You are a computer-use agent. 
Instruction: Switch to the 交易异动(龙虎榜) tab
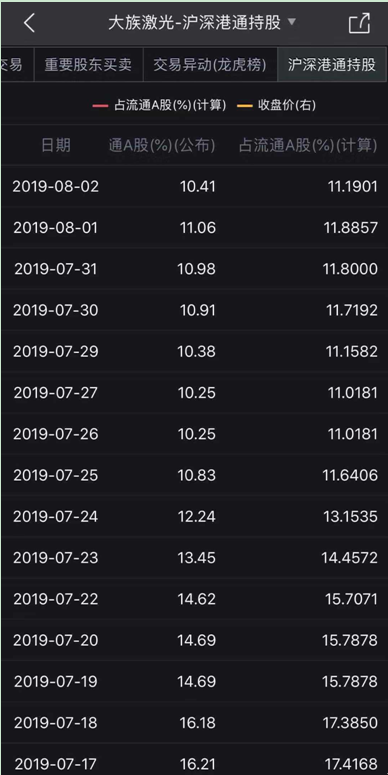tap(210, 64)
